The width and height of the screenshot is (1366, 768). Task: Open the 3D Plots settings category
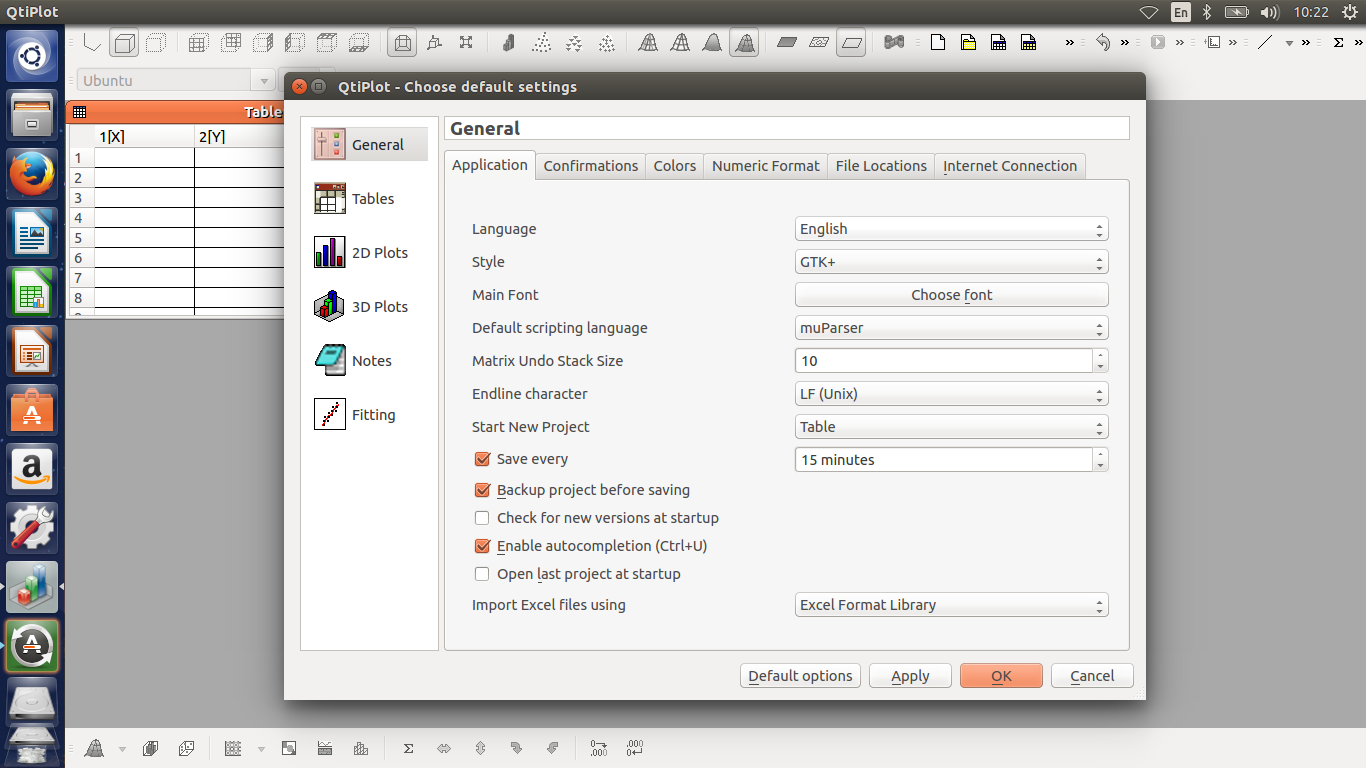coord(369,306)
